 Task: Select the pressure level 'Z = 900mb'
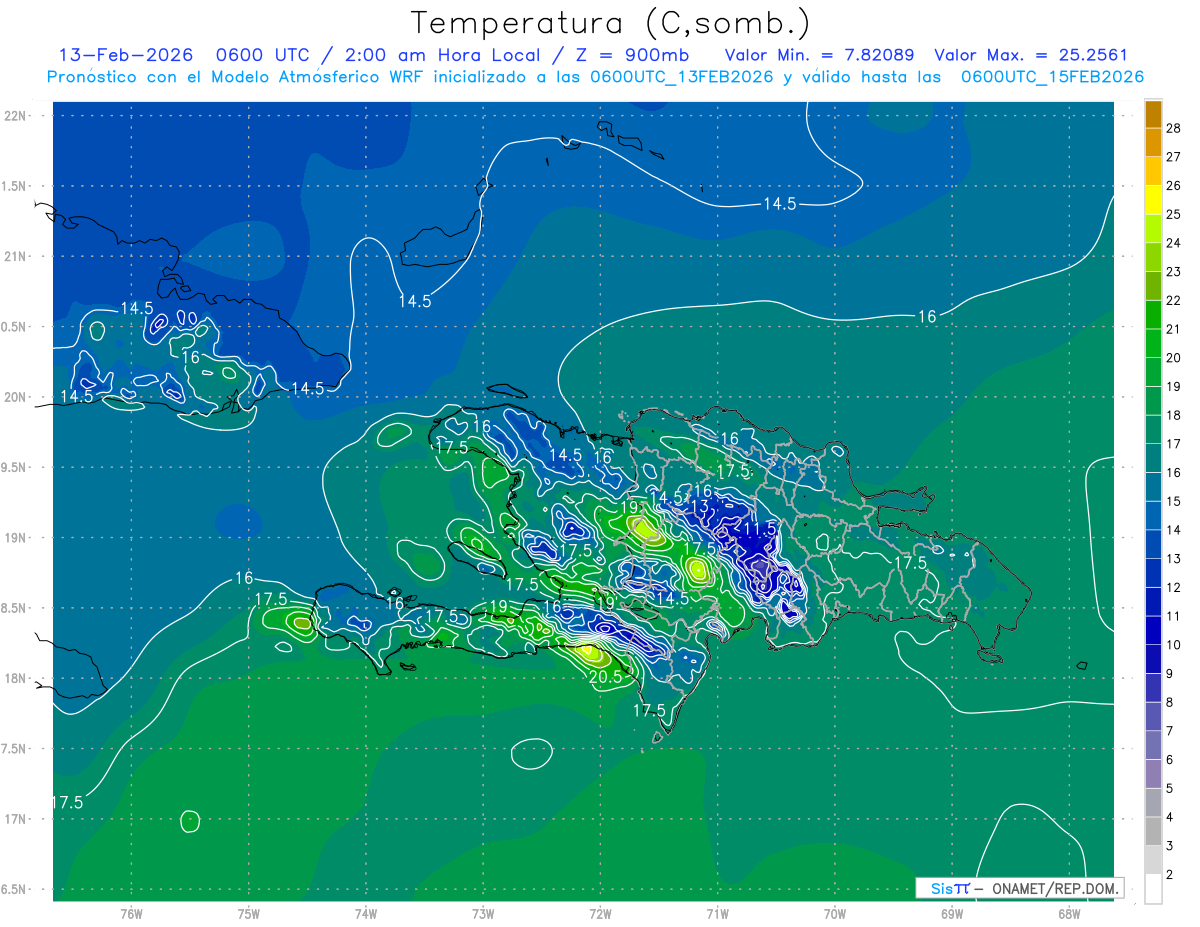pos(634,55)
